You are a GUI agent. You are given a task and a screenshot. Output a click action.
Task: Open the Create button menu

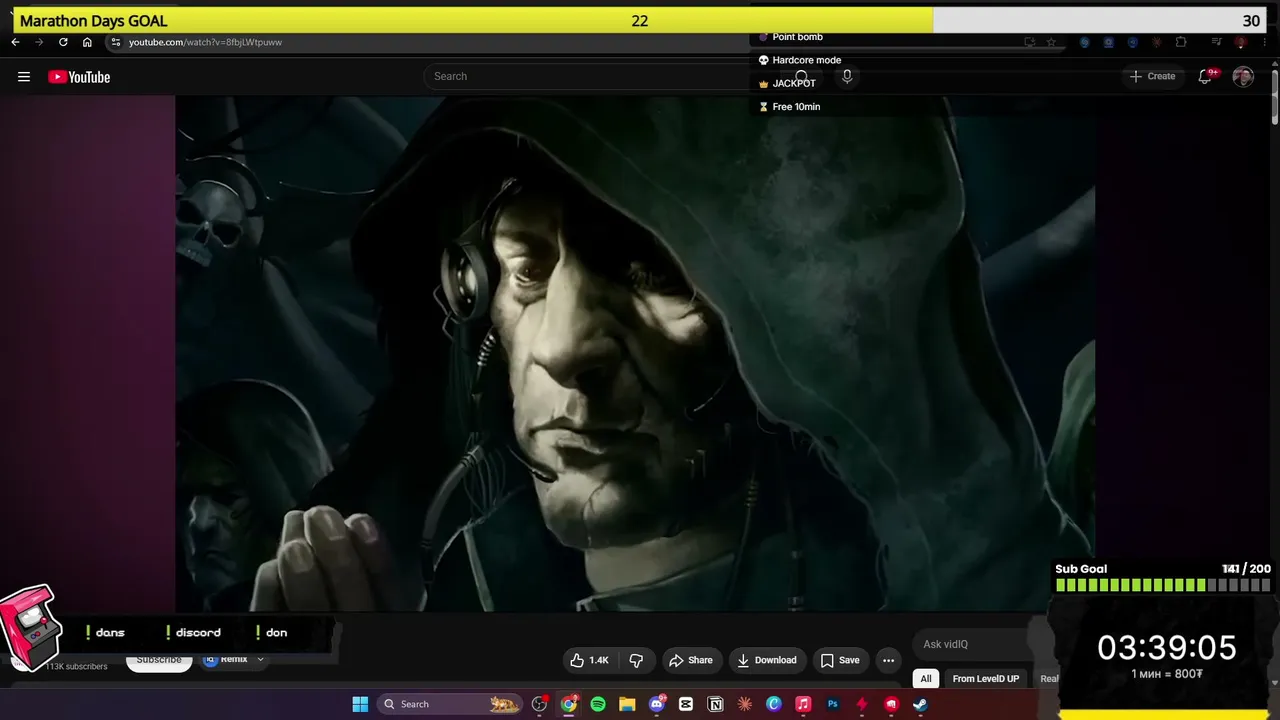coord(1152,76)
